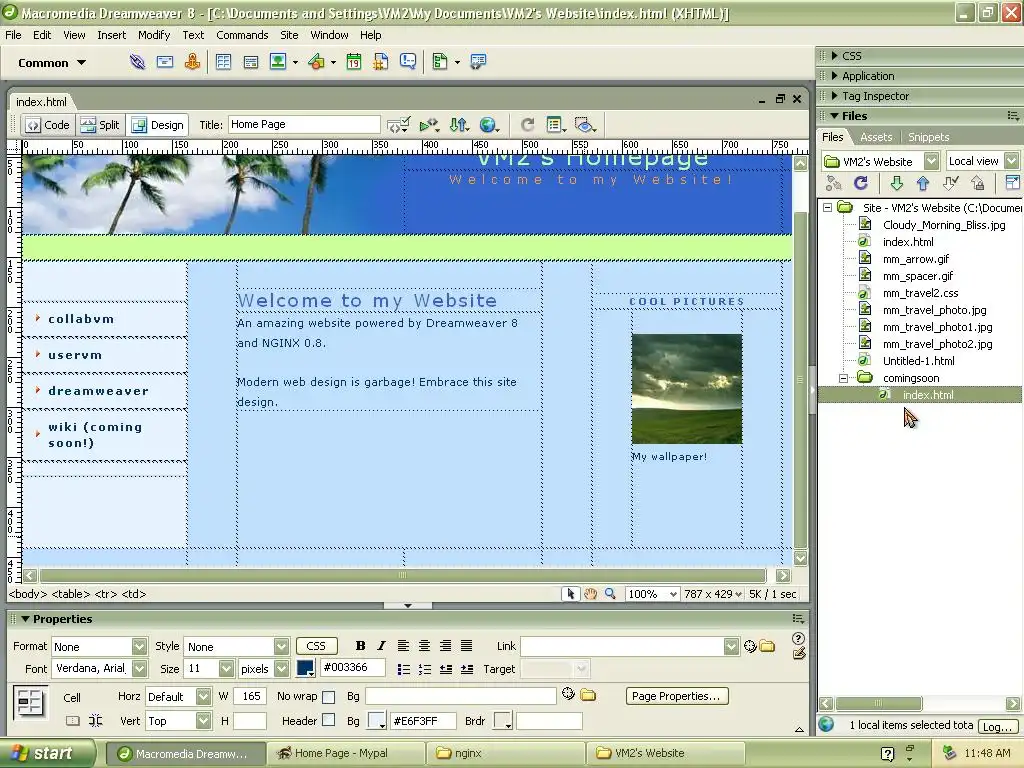
Task: Check Out files in Files panel
Action: (951, 184)
